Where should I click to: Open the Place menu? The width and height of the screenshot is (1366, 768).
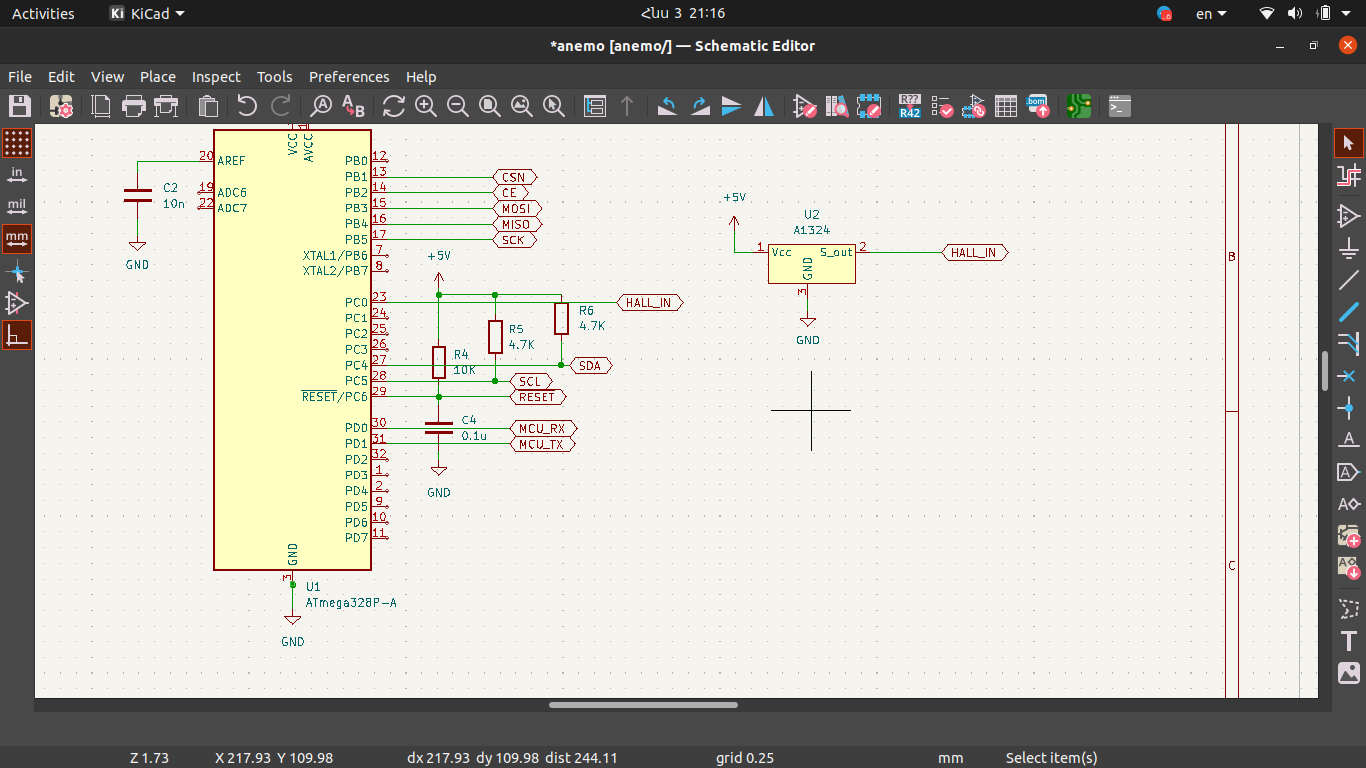coord(157,76)
